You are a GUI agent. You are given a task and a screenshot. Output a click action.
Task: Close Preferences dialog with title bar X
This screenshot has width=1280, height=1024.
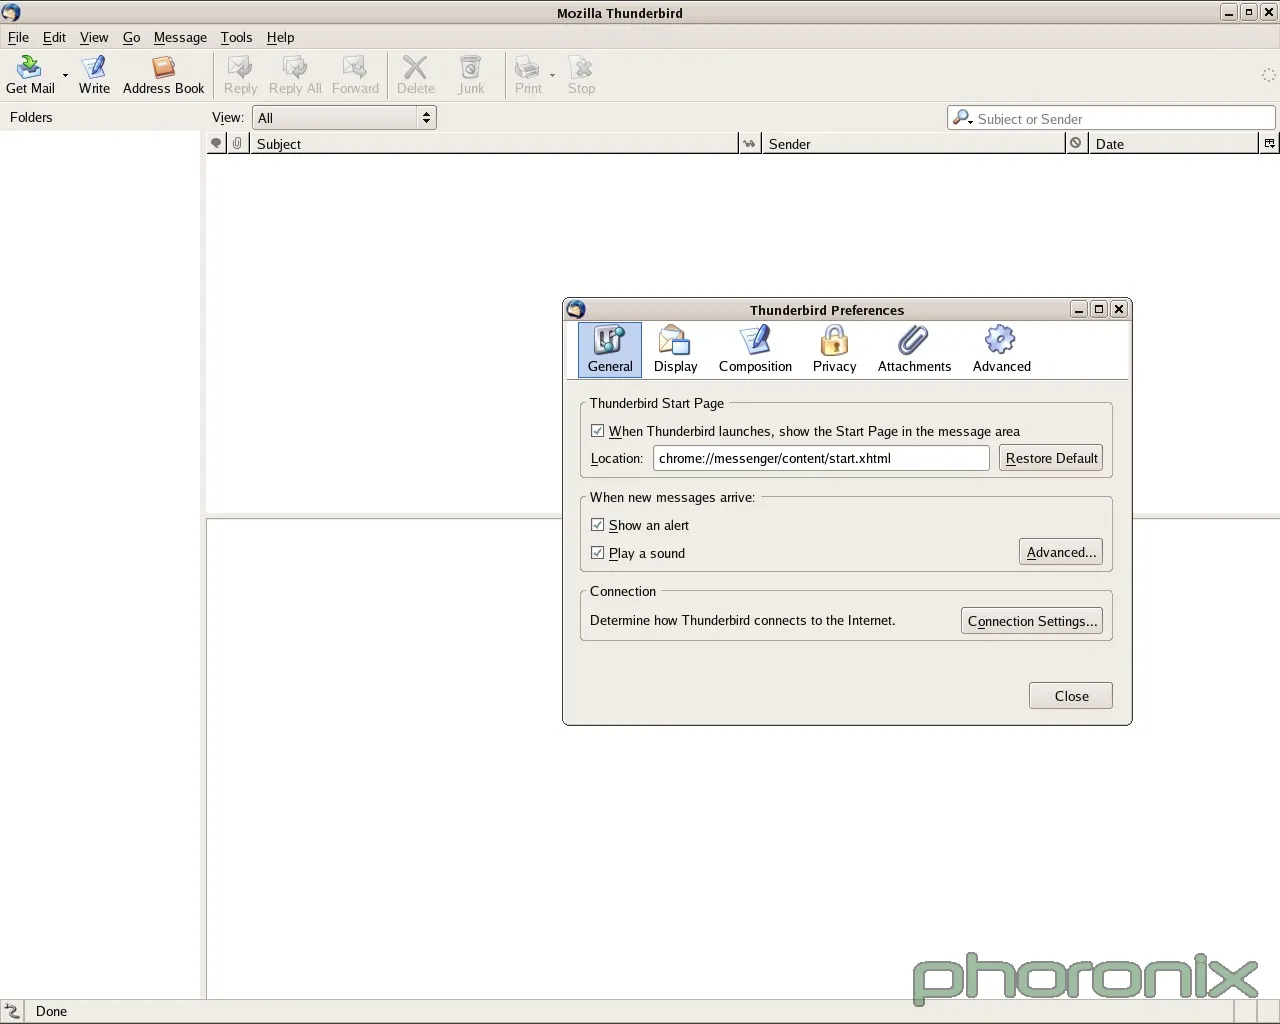1119,309
